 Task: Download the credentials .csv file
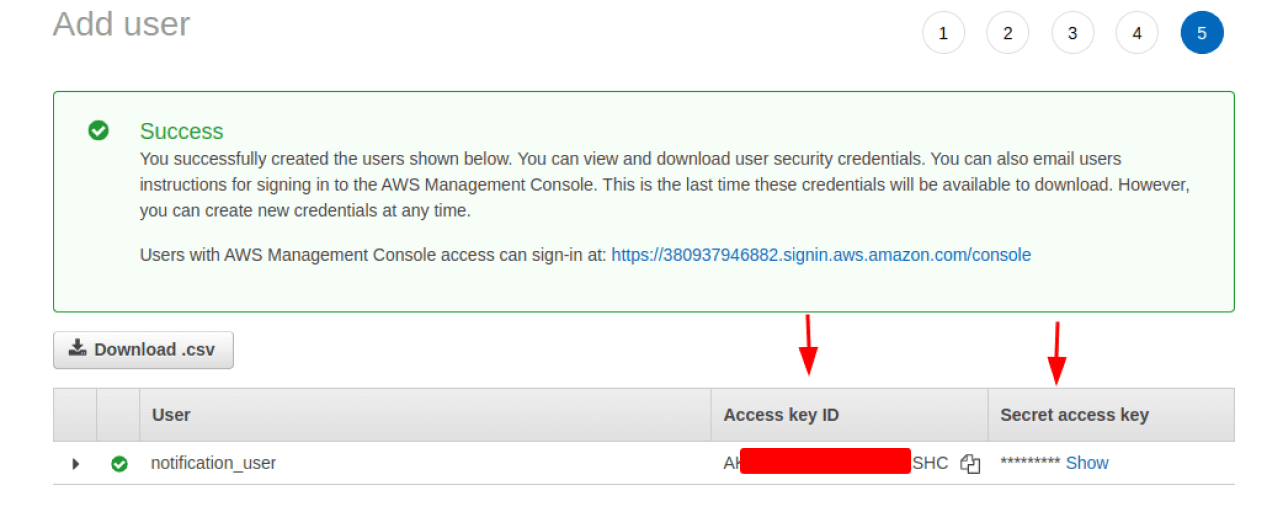(143, 350)
